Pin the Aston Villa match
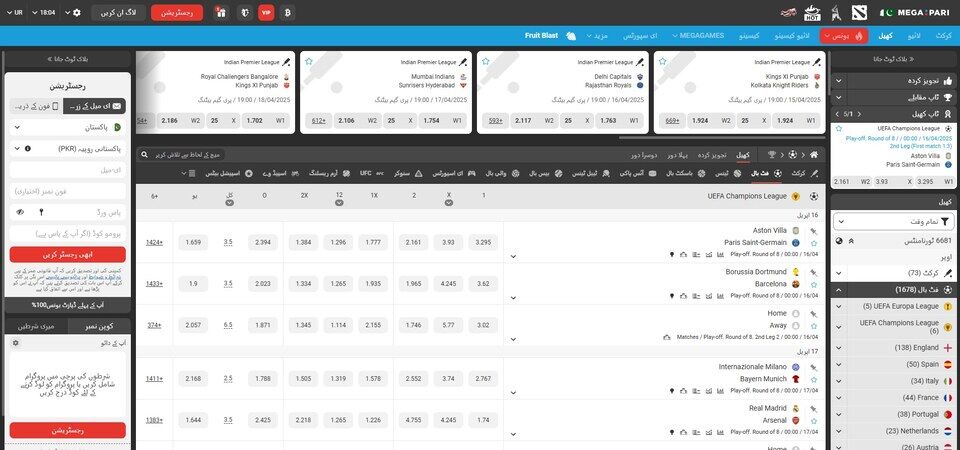This screenshot has height=450, width=960. tap(814, 231)
